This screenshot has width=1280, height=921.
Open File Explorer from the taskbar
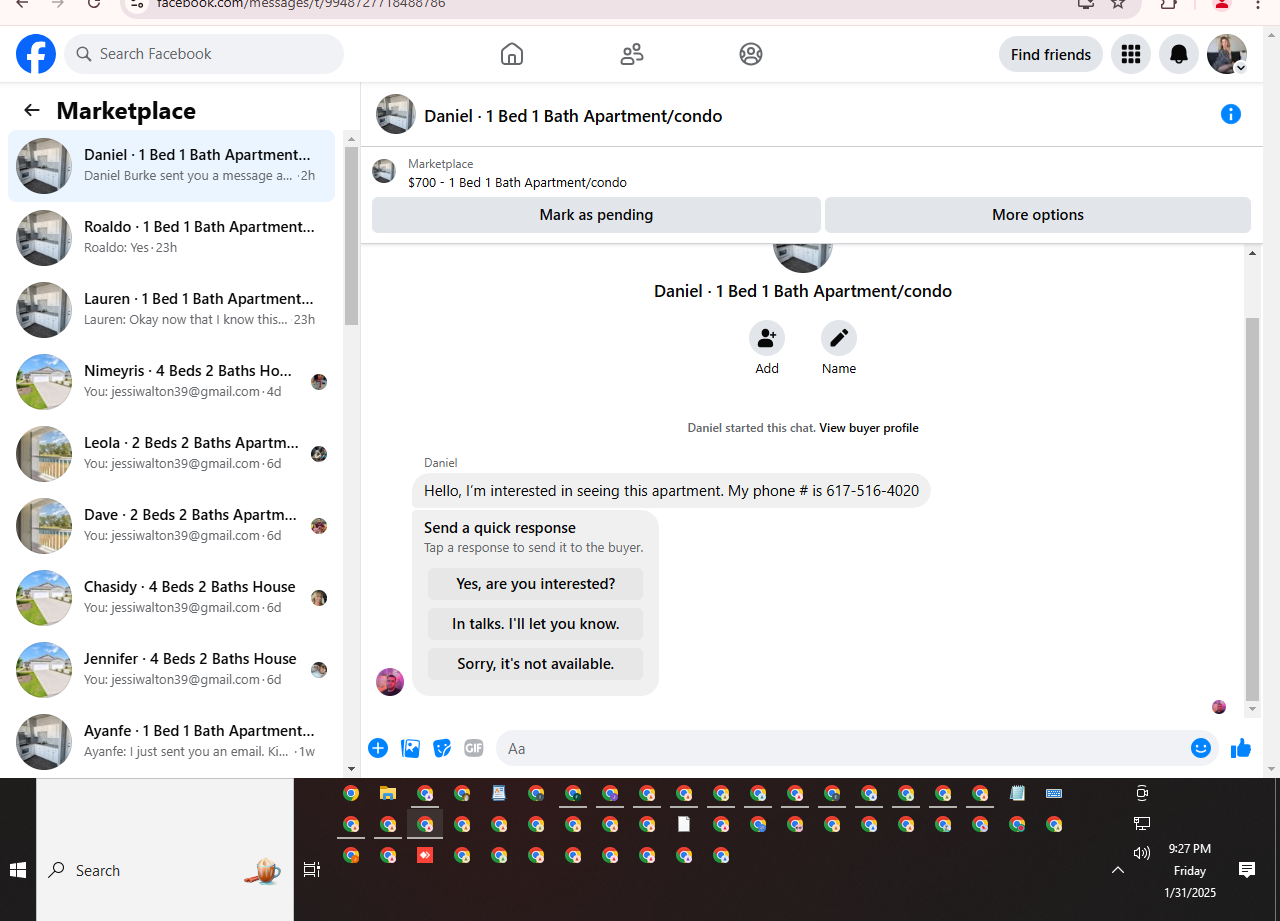388,793
